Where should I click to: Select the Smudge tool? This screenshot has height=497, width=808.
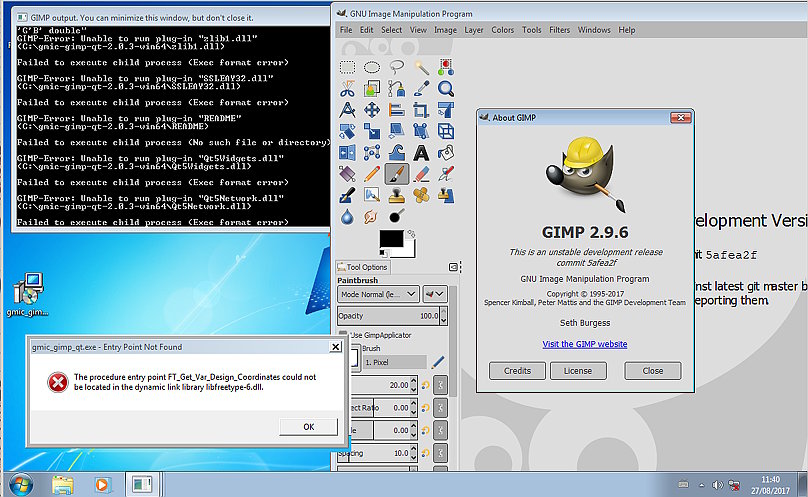372,217
